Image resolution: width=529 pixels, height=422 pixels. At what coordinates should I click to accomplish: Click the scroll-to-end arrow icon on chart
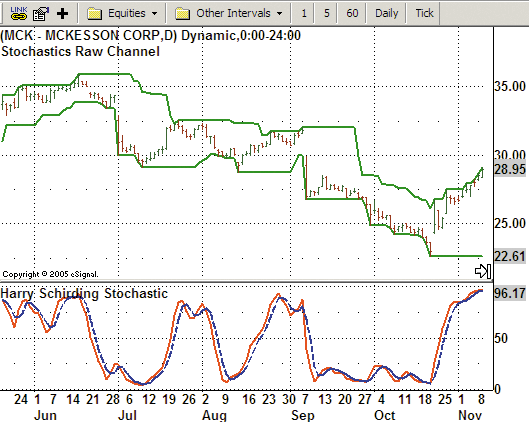pos(483,271)
